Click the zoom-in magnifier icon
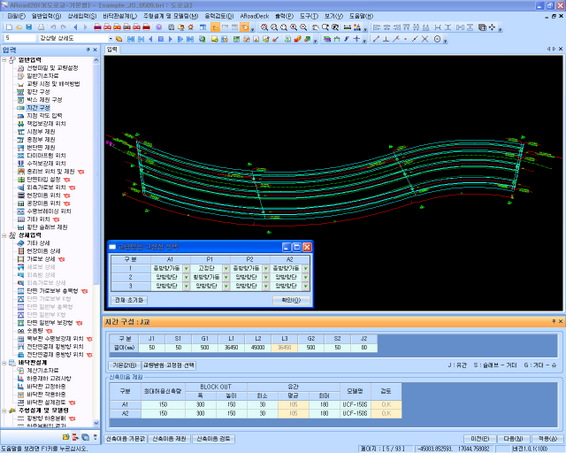The height and width of the screenshot is (453, 566). [x=265, y=27]
